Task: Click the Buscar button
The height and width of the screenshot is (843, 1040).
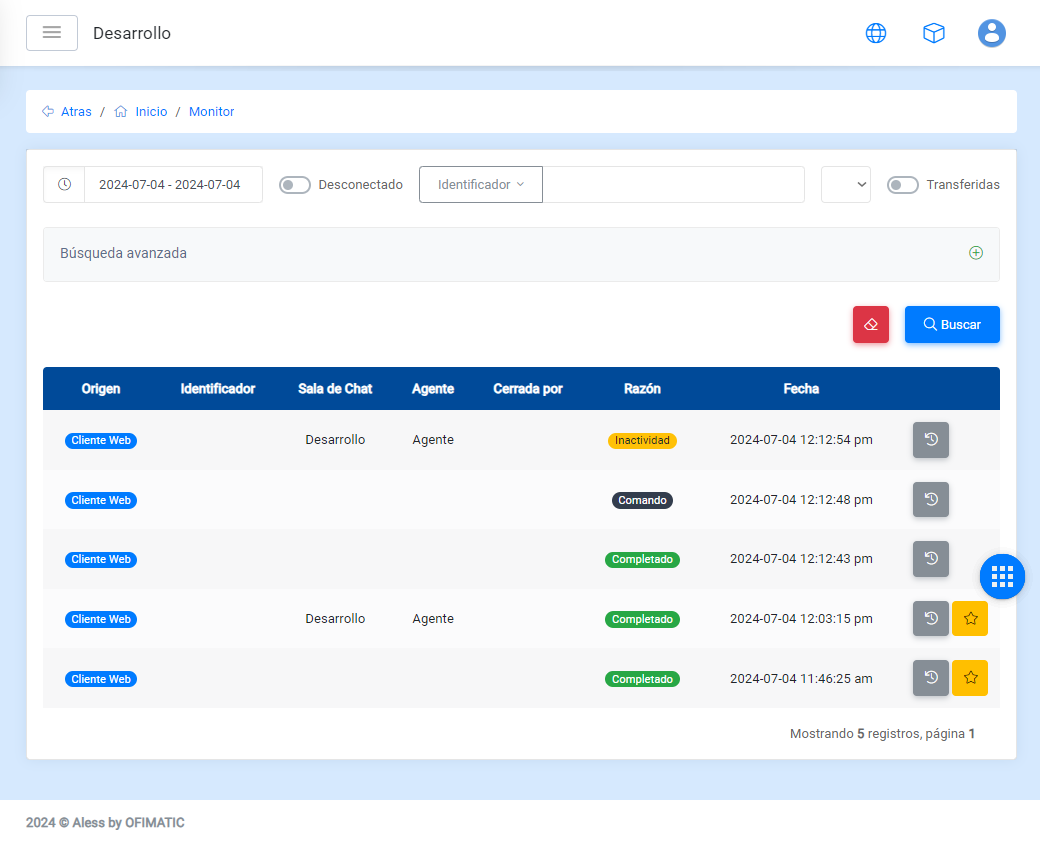Action: 952,325
